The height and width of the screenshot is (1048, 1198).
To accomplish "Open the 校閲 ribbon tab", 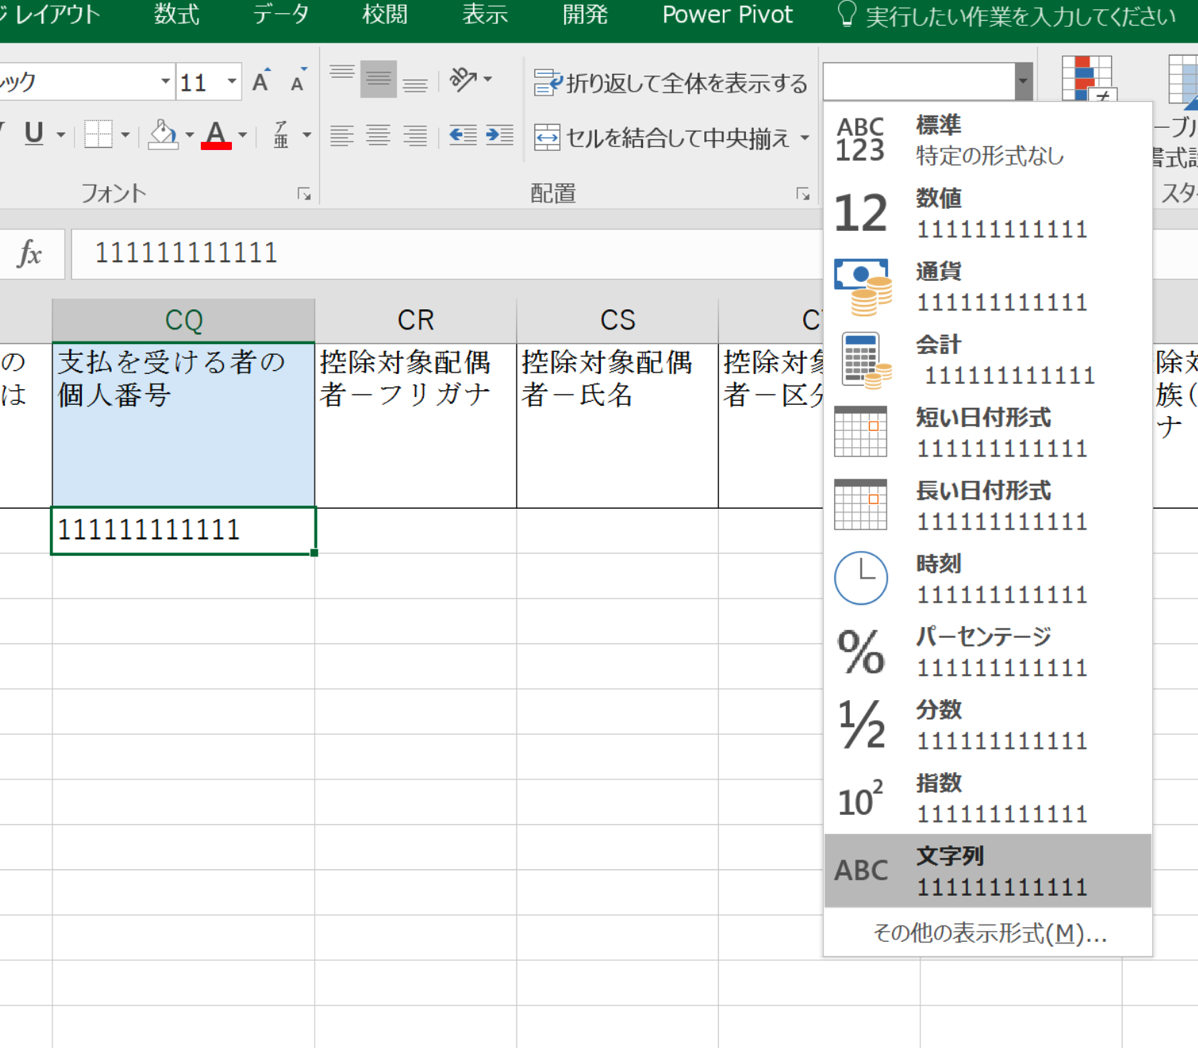I will (384, 15).
